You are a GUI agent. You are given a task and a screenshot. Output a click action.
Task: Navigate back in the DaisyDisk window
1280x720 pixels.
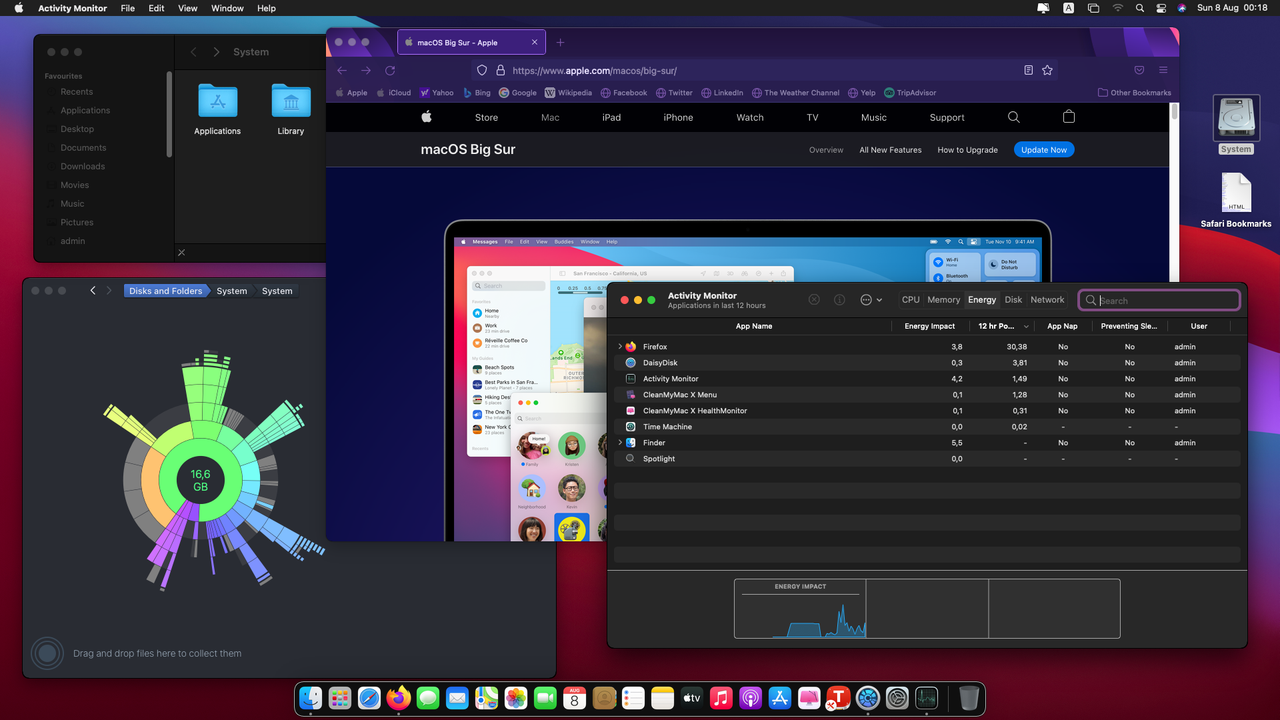(x=93, y=291)
